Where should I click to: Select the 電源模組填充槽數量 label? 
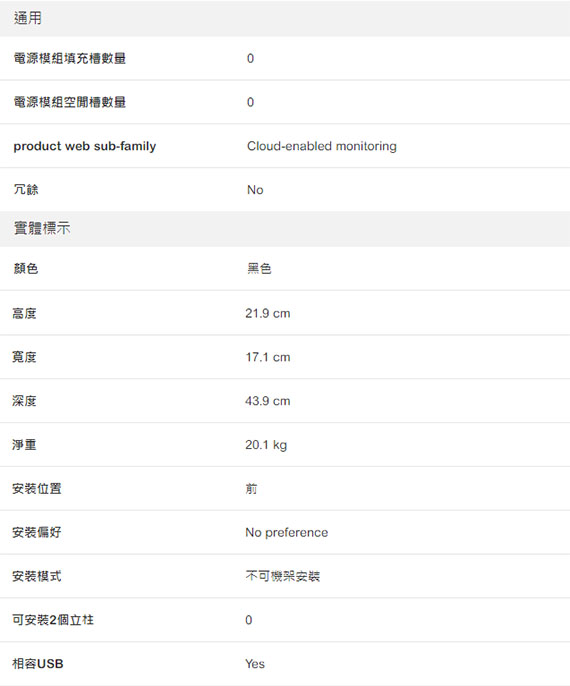[x=70, y=58]
